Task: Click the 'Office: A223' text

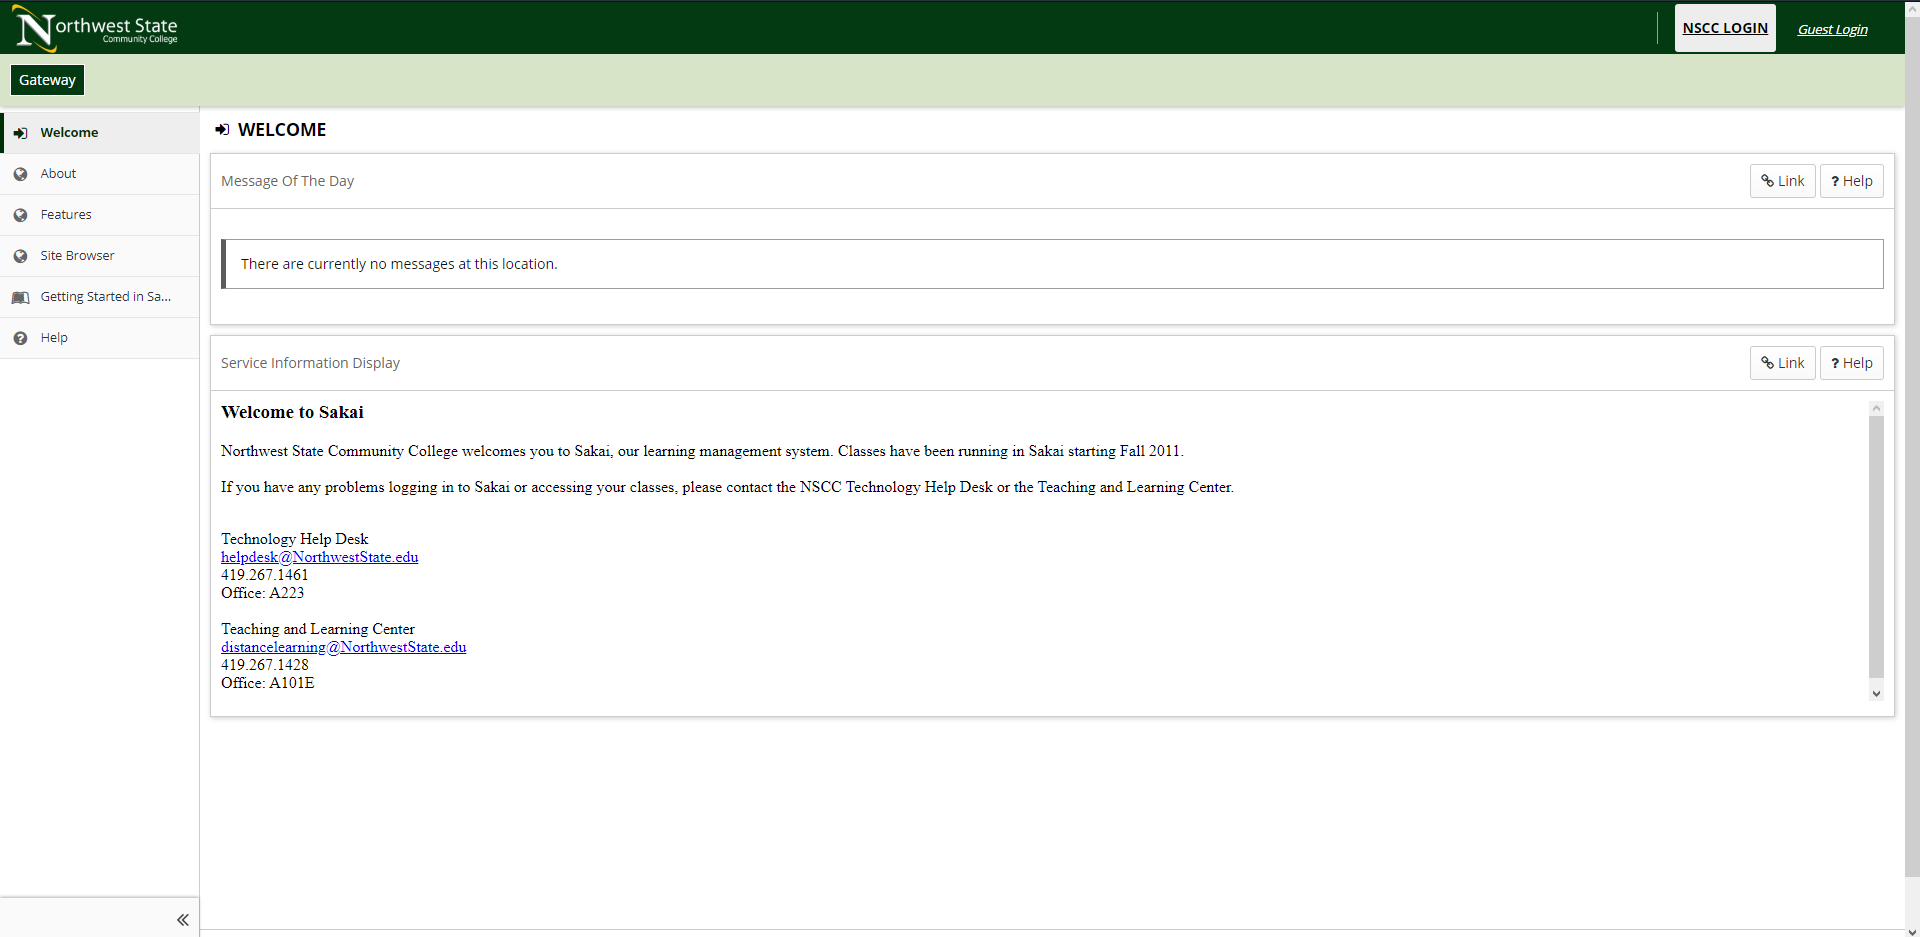Action: [x=263, y=593]
